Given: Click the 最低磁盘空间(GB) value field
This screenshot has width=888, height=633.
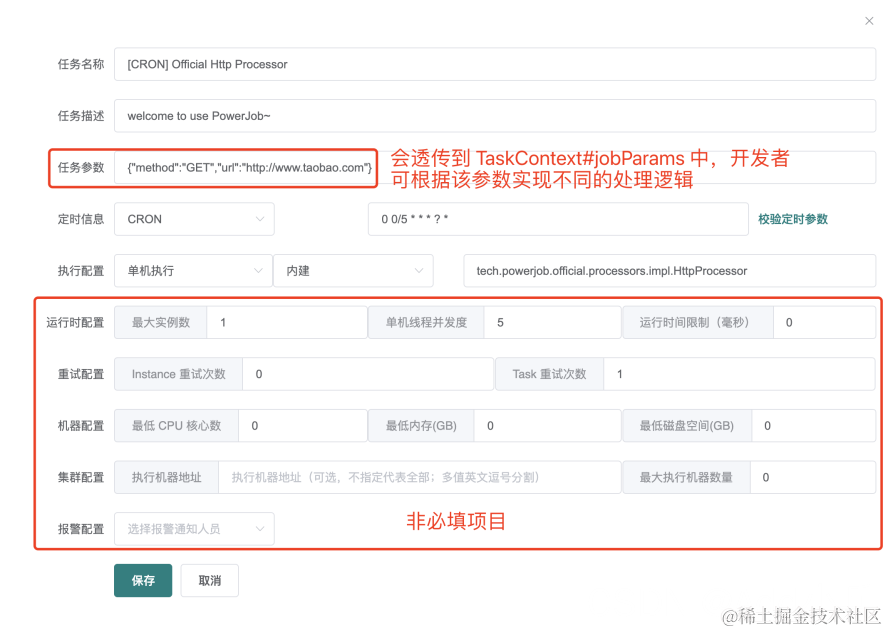Looking at the screenshot, I should click(x=814, y=426).
